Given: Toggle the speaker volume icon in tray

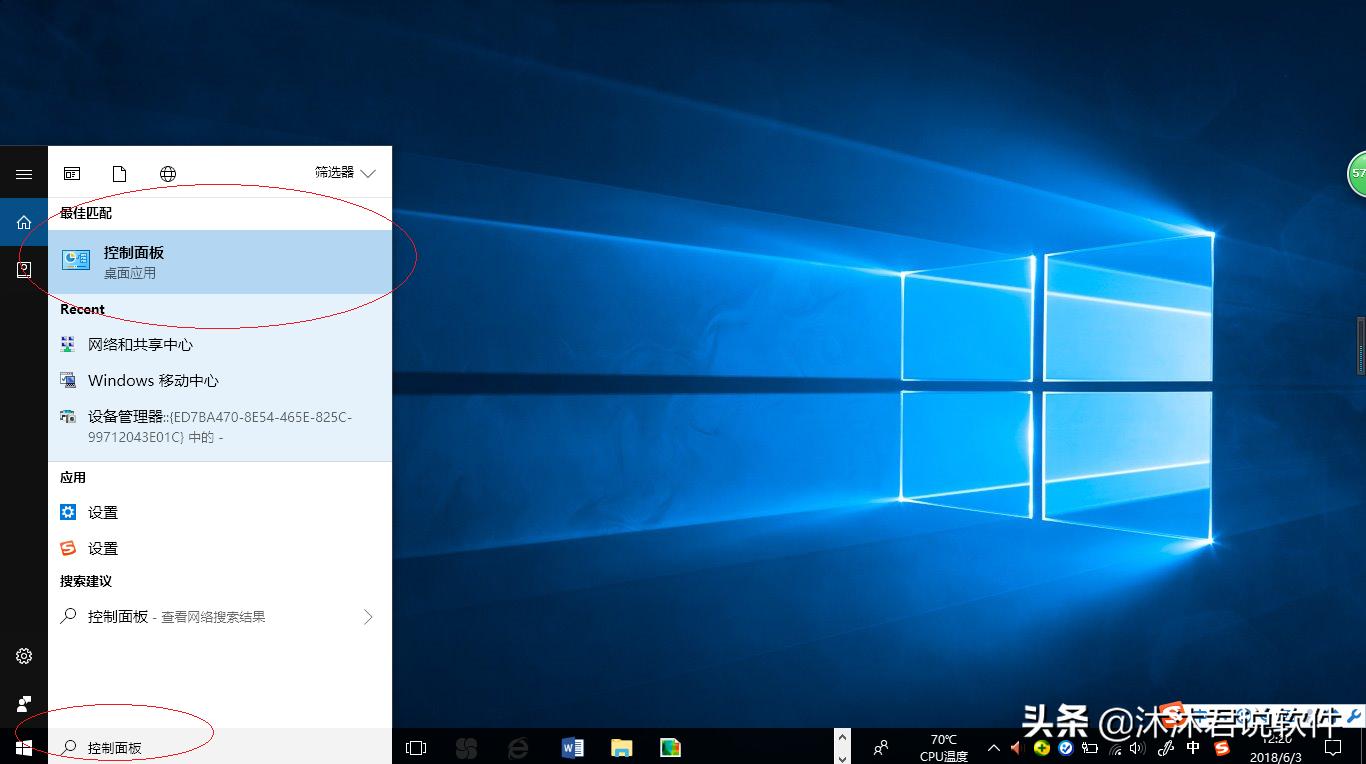Looking at the screenshot, I should click(x=1137, y=747).
